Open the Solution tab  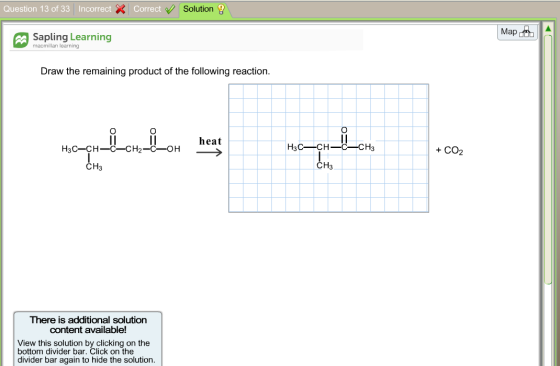pyautogui.click(x=204, y=9)
